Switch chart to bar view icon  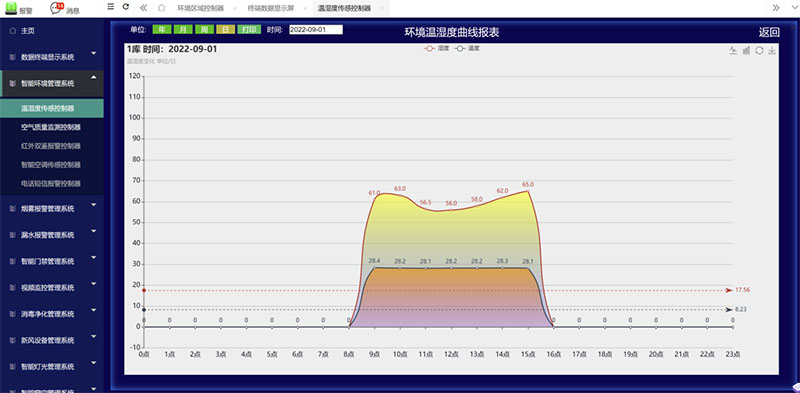point(746,50)
